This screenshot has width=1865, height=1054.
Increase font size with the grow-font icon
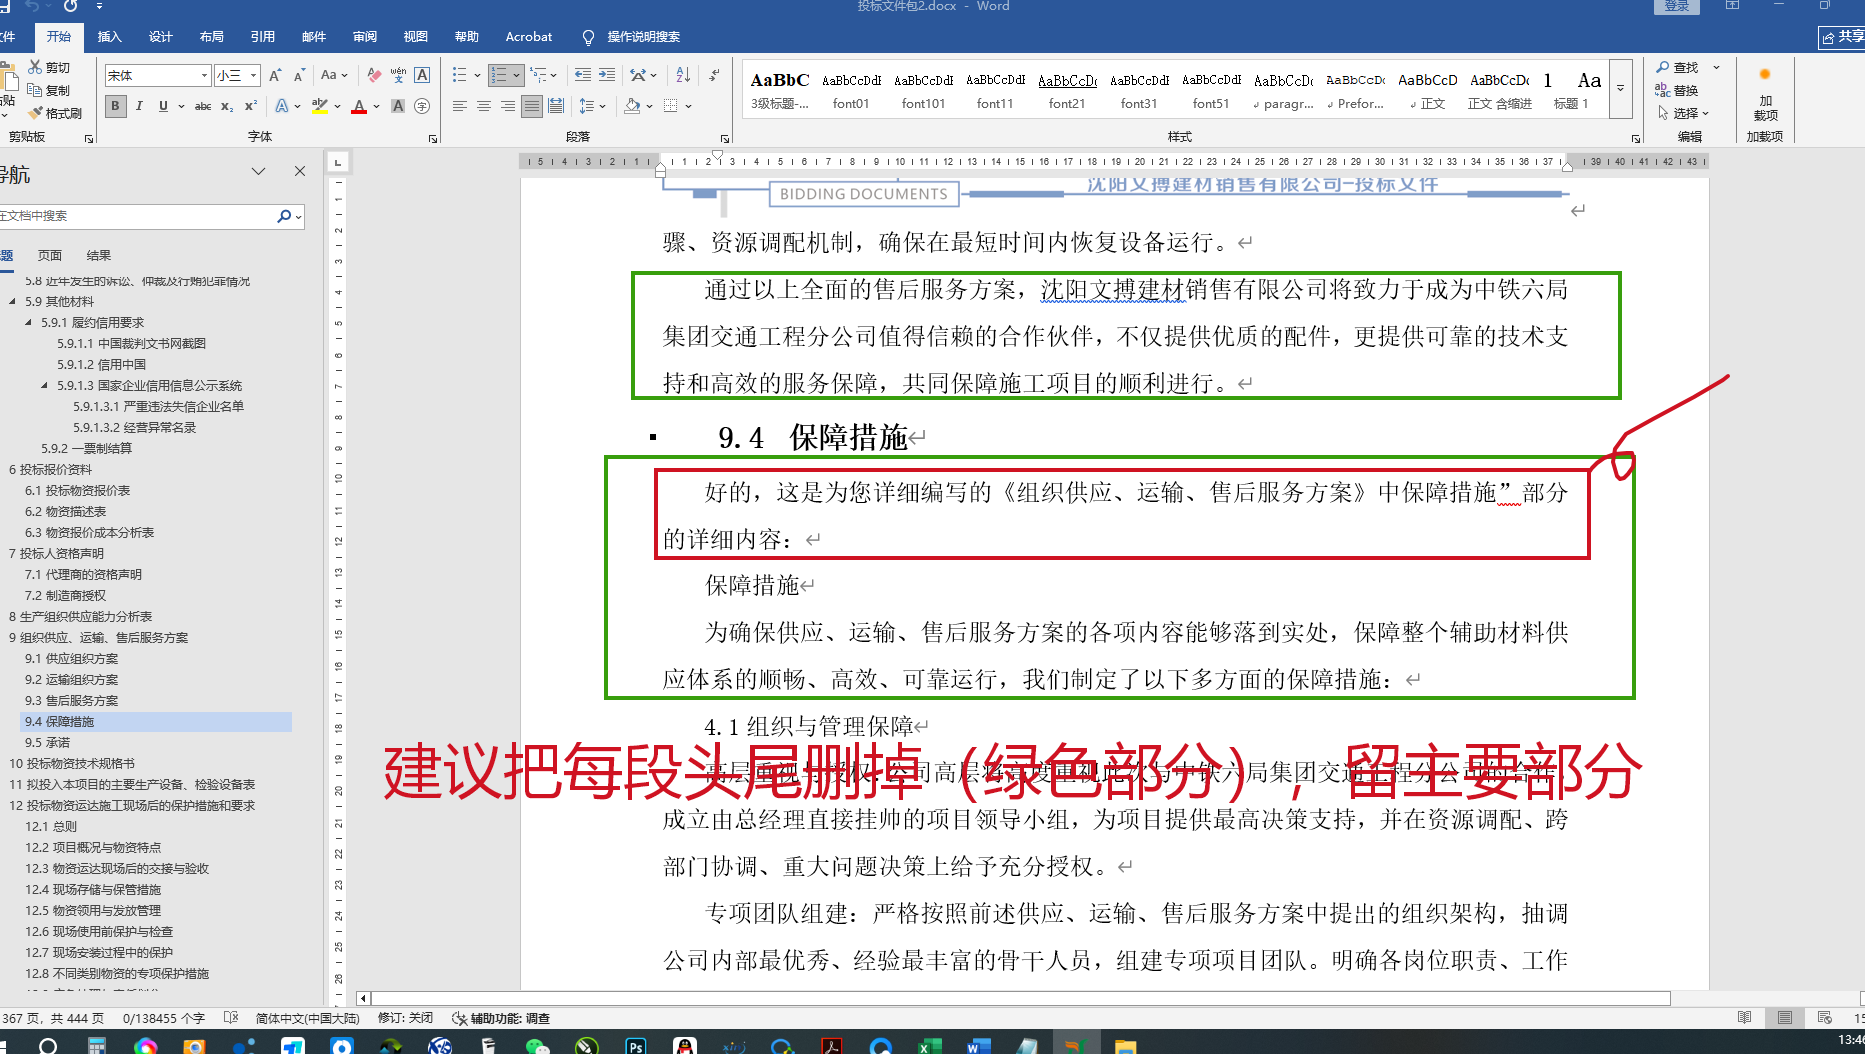pyautogui.click(x=274, y=75)
